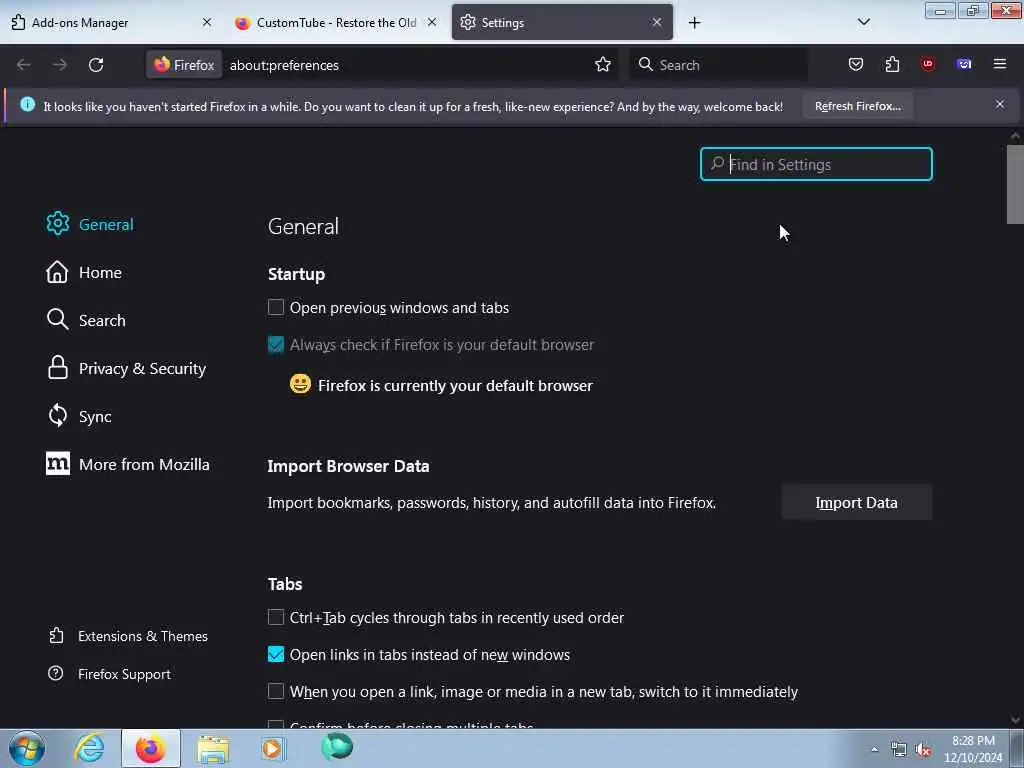Enable Ctrl+Tab cycles through tabs checkbox

tap(276, 617)
